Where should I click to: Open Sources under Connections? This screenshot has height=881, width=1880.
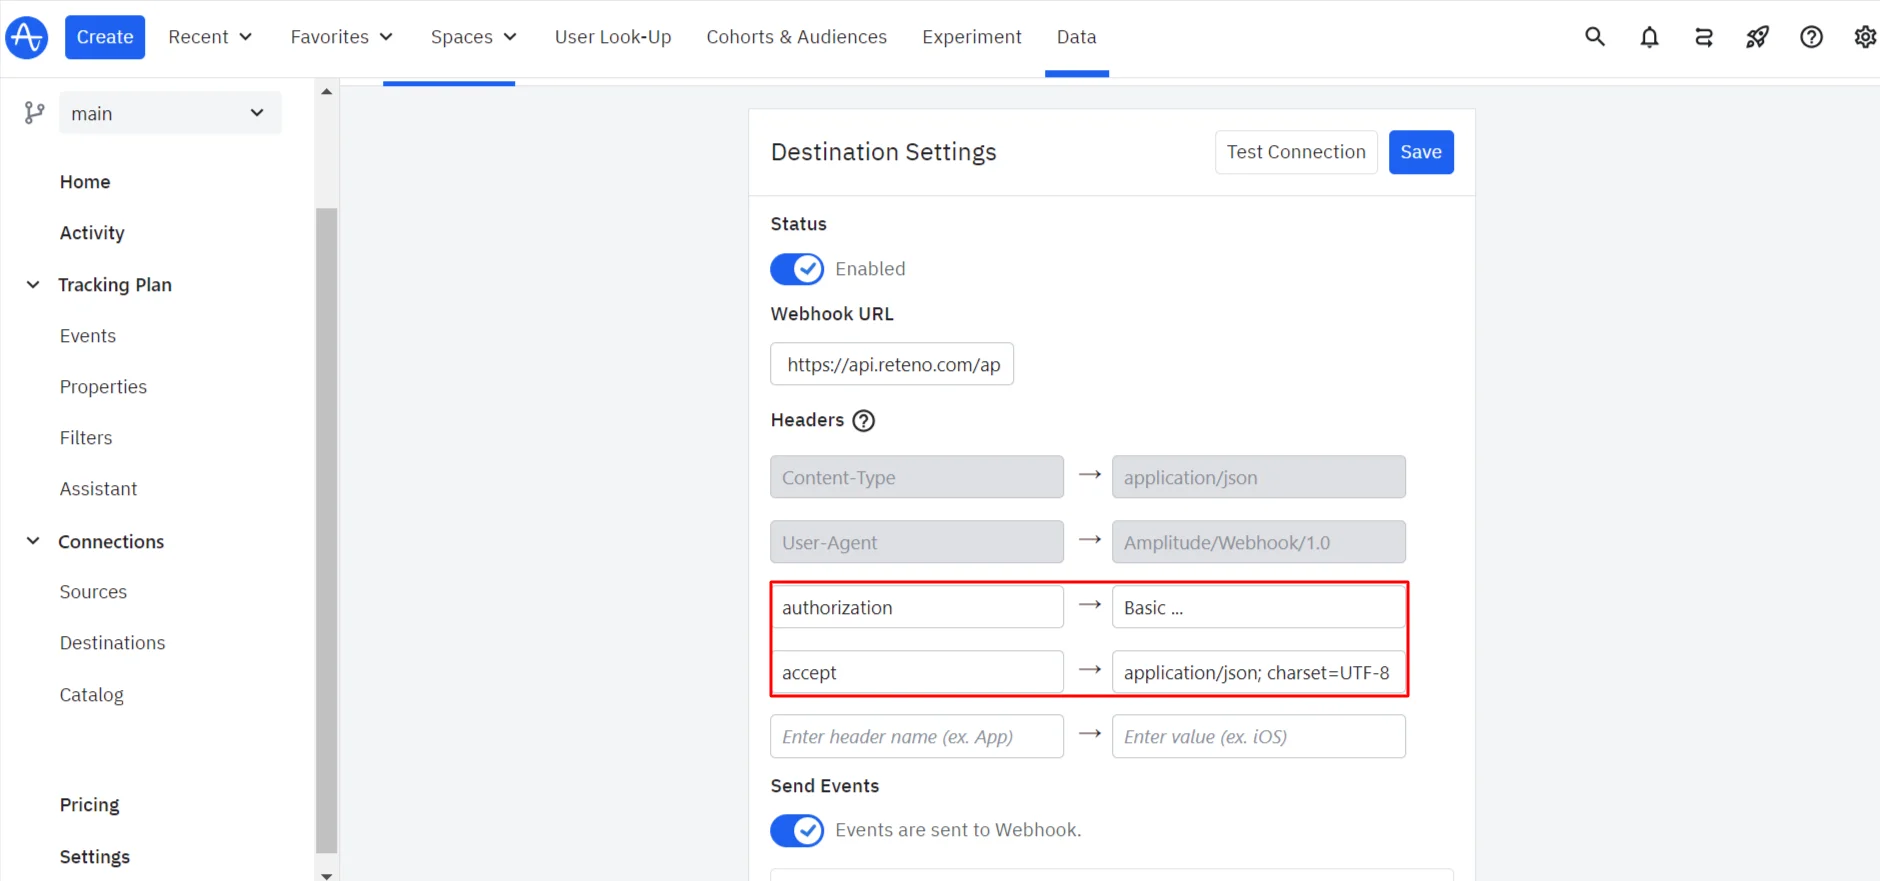click(x=93, y=592)
